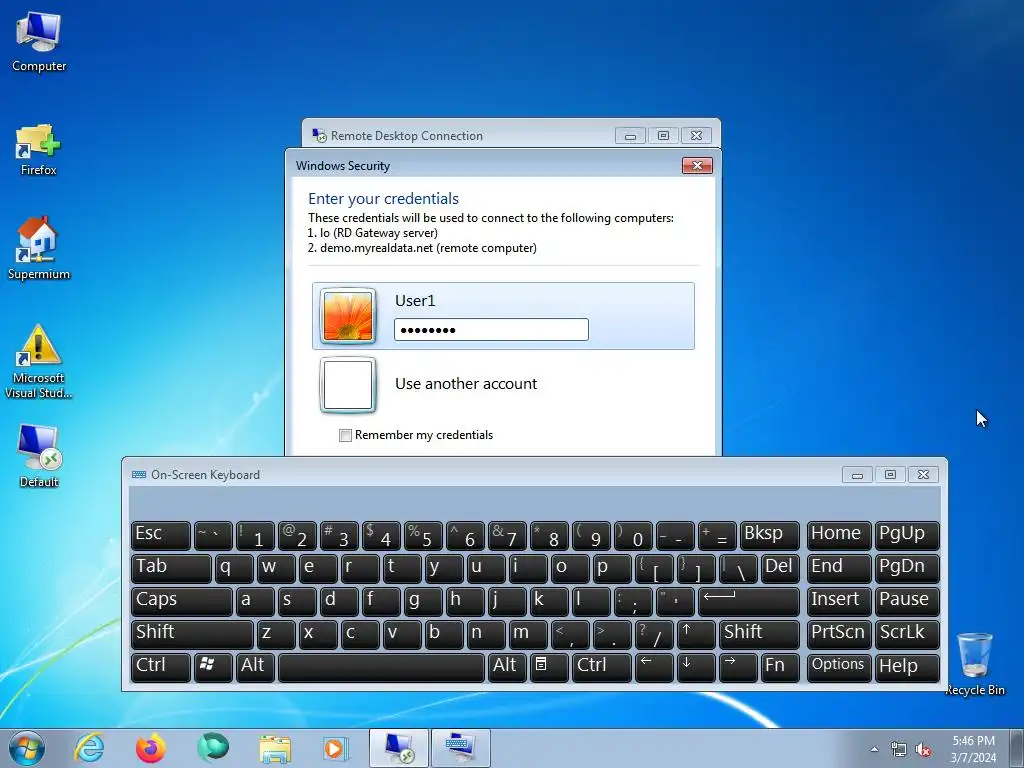Tap the left arrow key on-screen

(x=654, y=667)
